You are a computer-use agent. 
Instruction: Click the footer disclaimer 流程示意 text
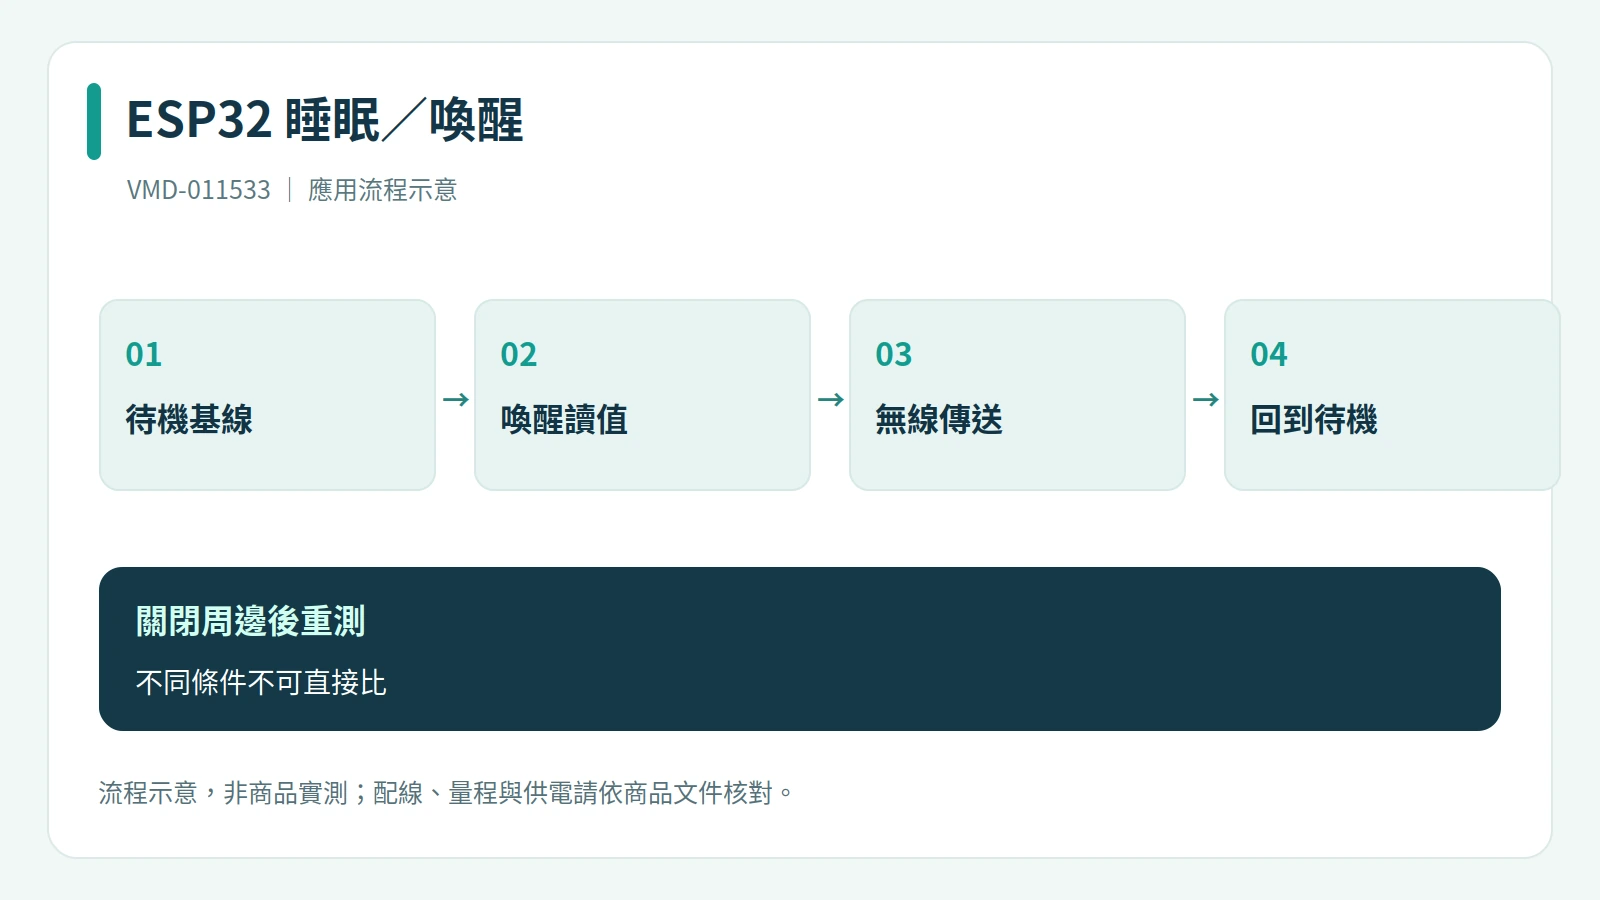445,793
